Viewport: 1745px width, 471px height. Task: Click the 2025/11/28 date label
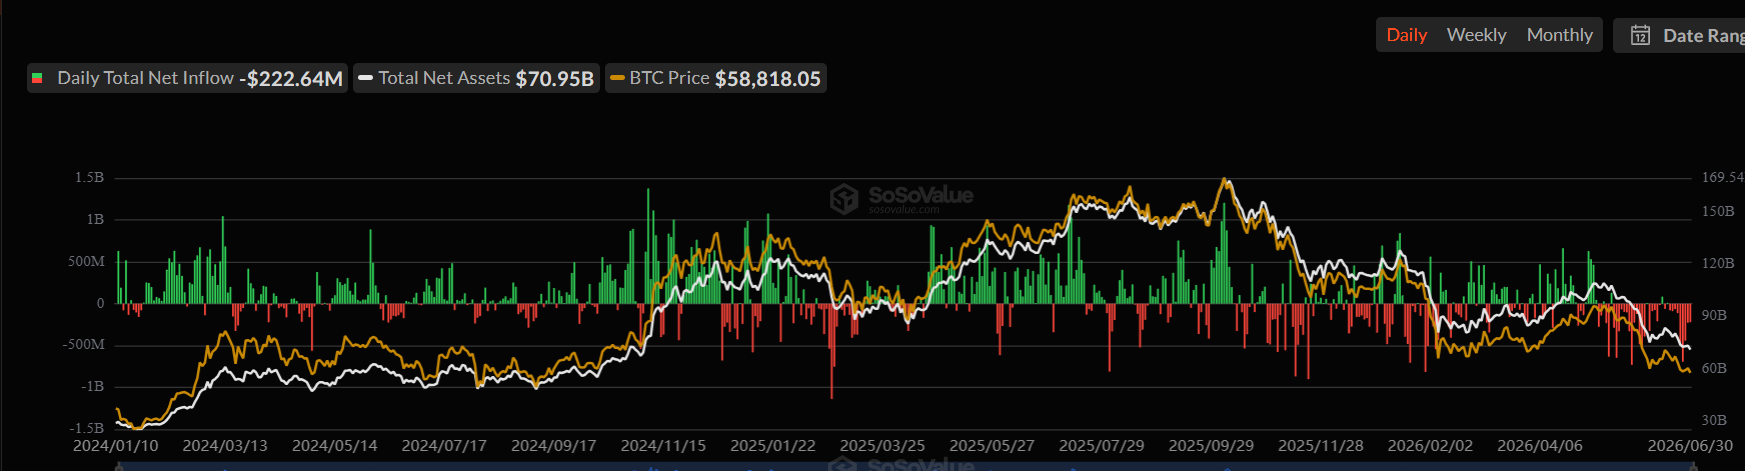[x=1321, y=445]
